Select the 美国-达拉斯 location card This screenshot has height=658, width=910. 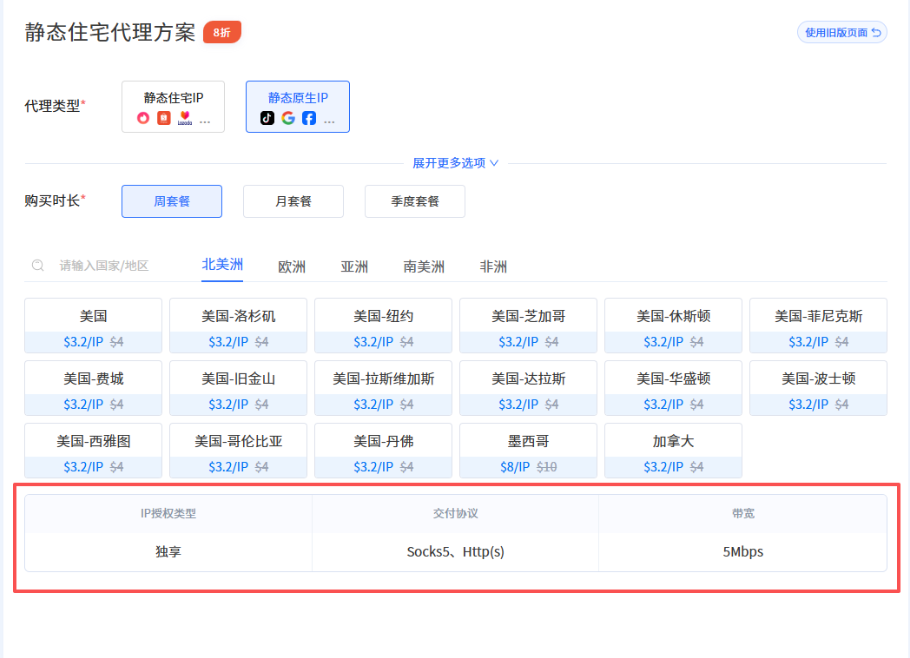coord(528,388)
